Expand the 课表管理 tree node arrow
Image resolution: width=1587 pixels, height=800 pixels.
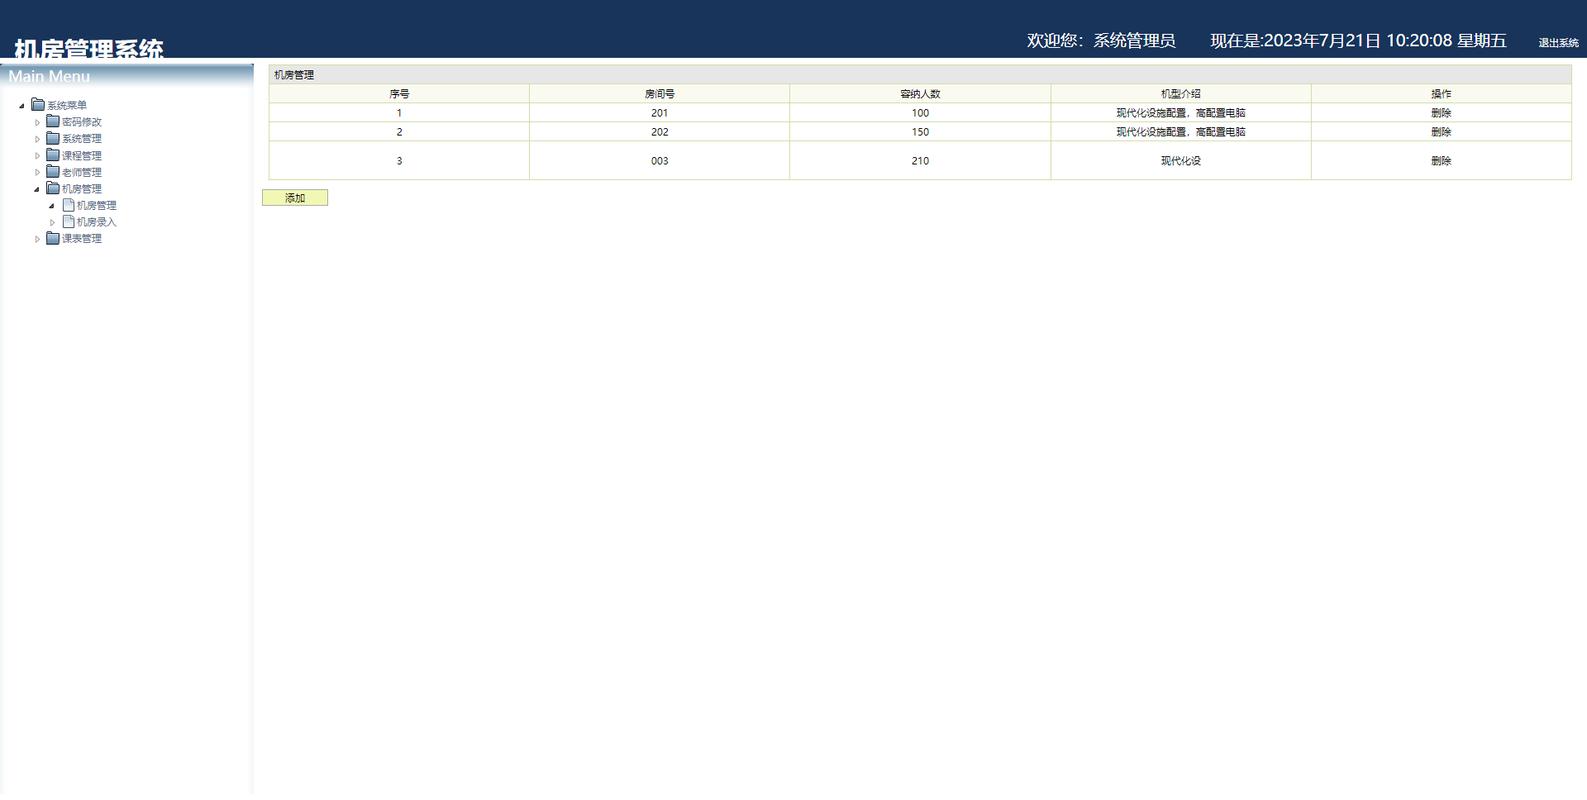tap(37, 239)
